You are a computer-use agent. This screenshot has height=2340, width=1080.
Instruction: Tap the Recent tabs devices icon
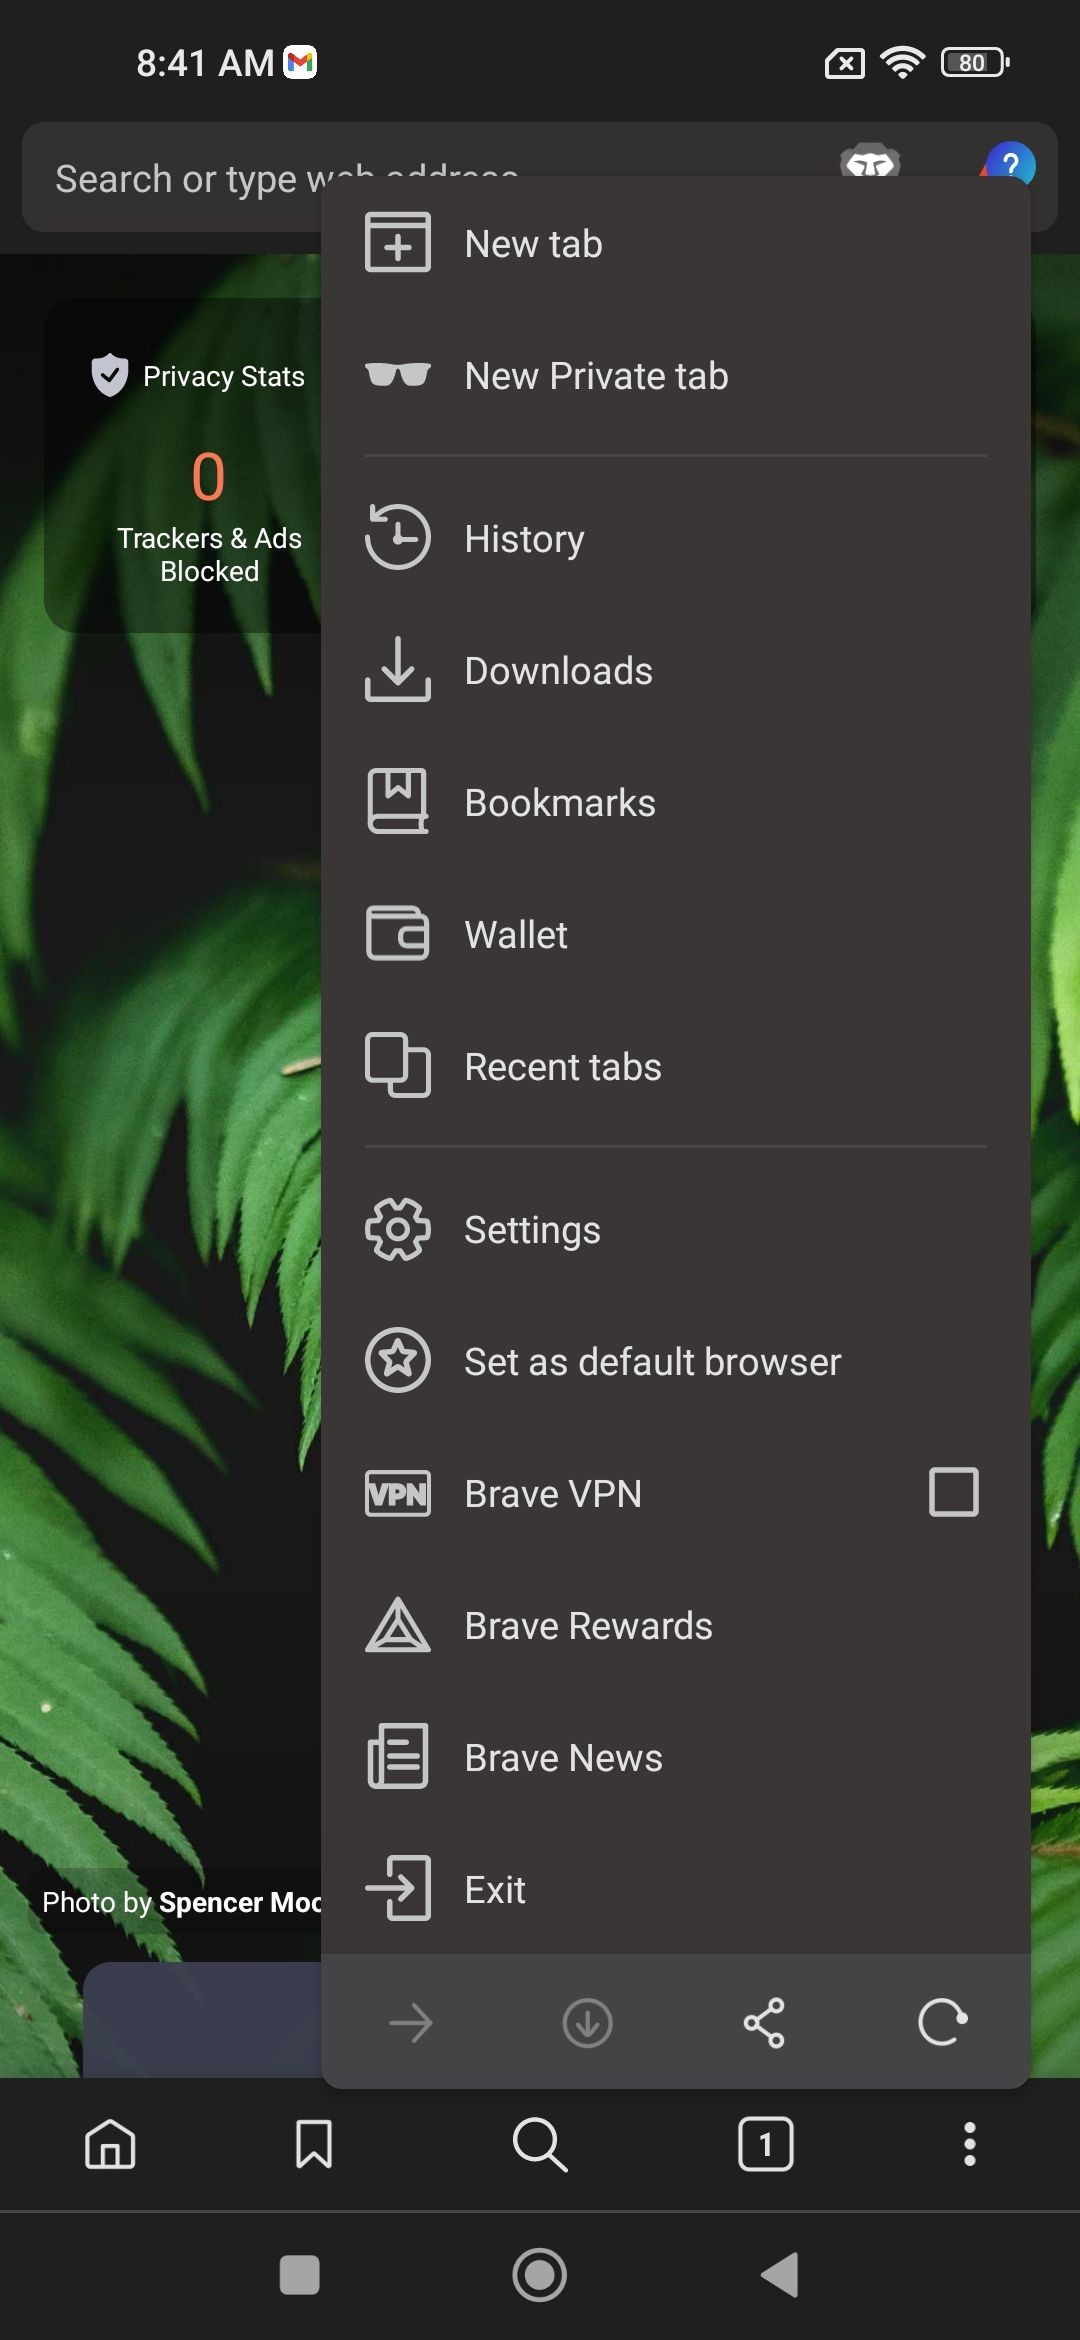[x=398, y=1065]
